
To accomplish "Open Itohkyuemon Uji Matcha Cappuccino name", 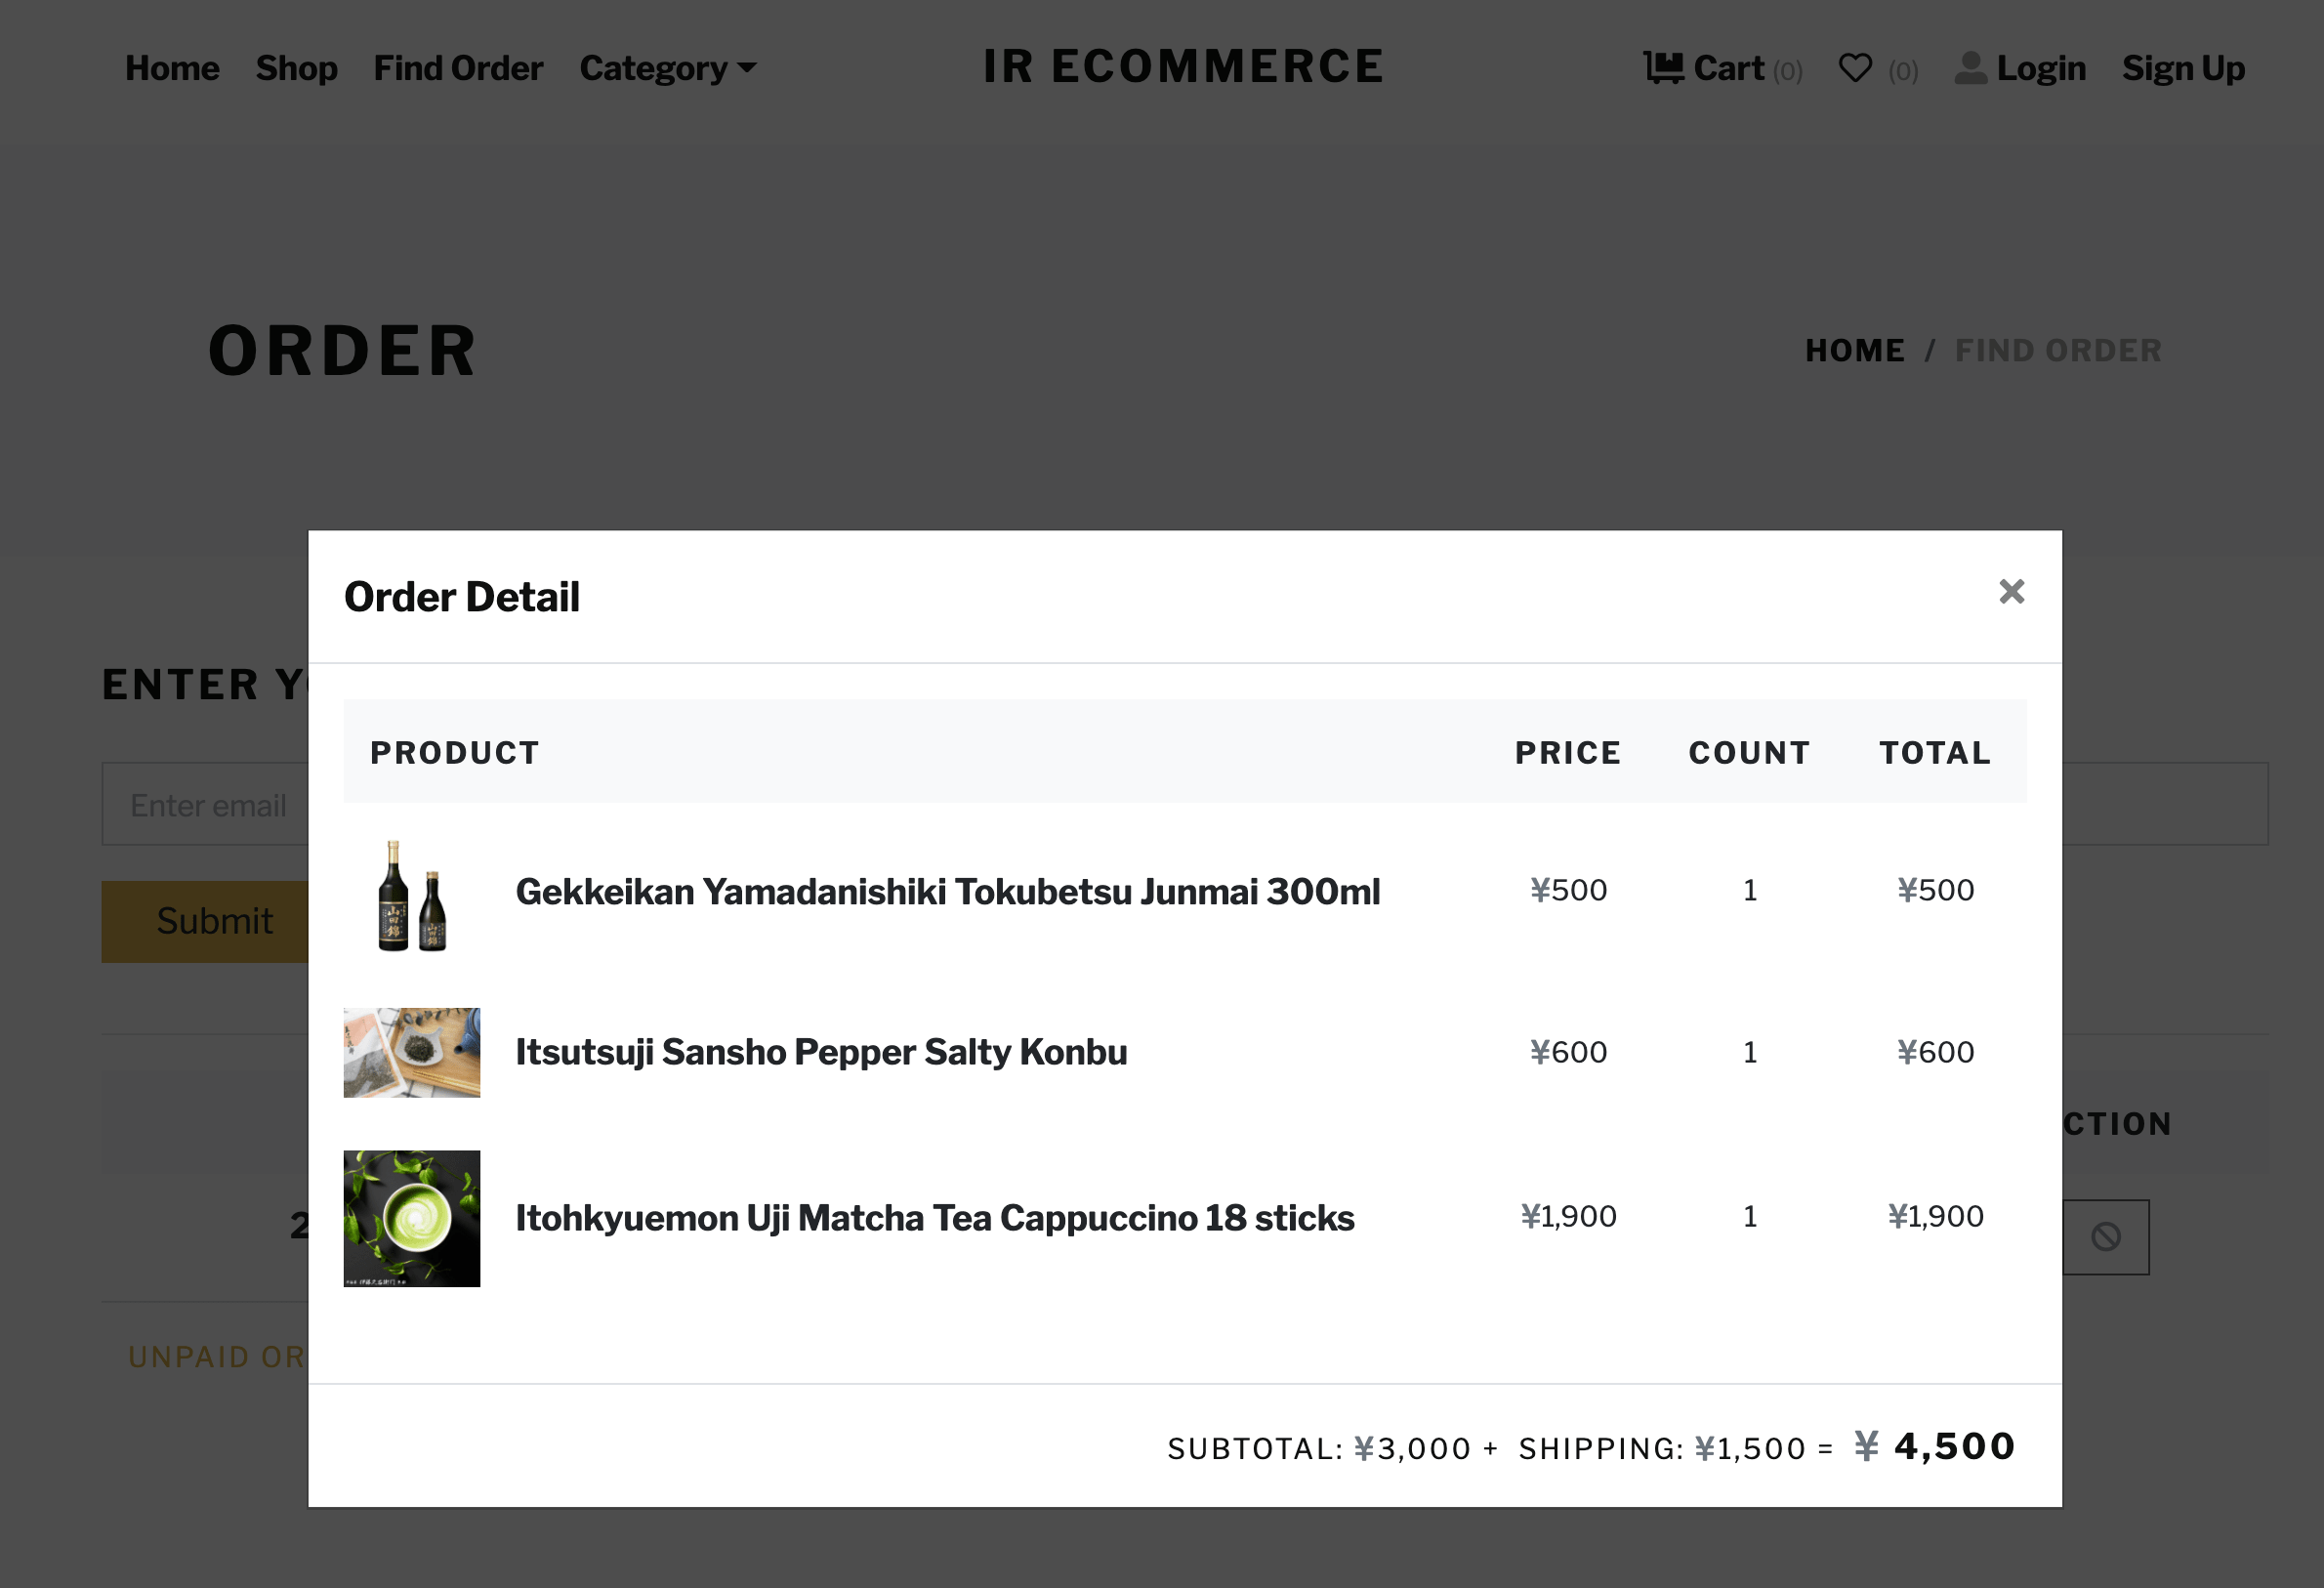I will point(934,1218).
